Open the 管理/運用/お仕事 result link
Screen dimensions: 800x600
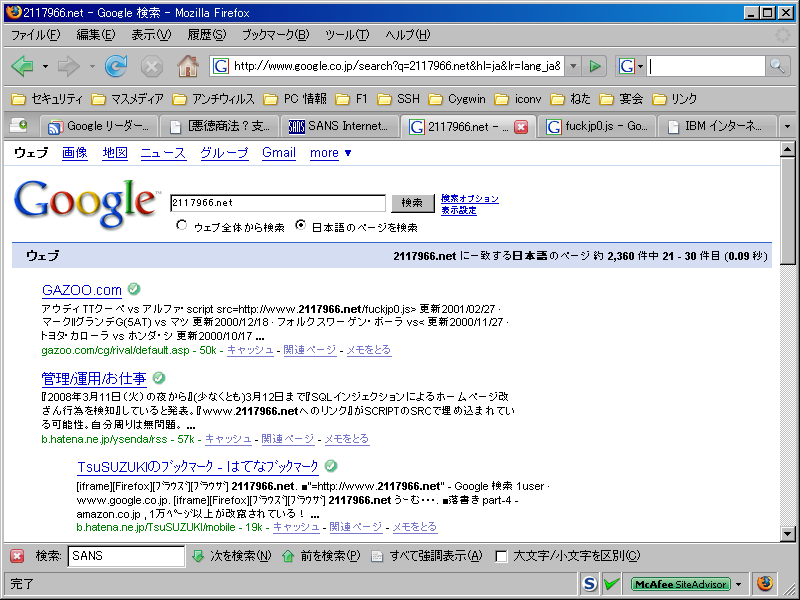tap(94, 379)
